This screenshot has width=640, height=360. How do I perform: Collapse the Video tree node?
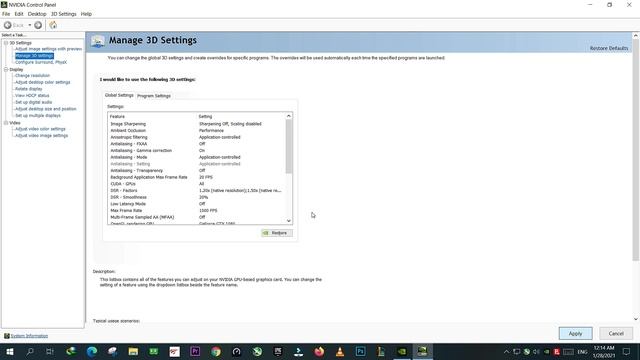[6, 123]
